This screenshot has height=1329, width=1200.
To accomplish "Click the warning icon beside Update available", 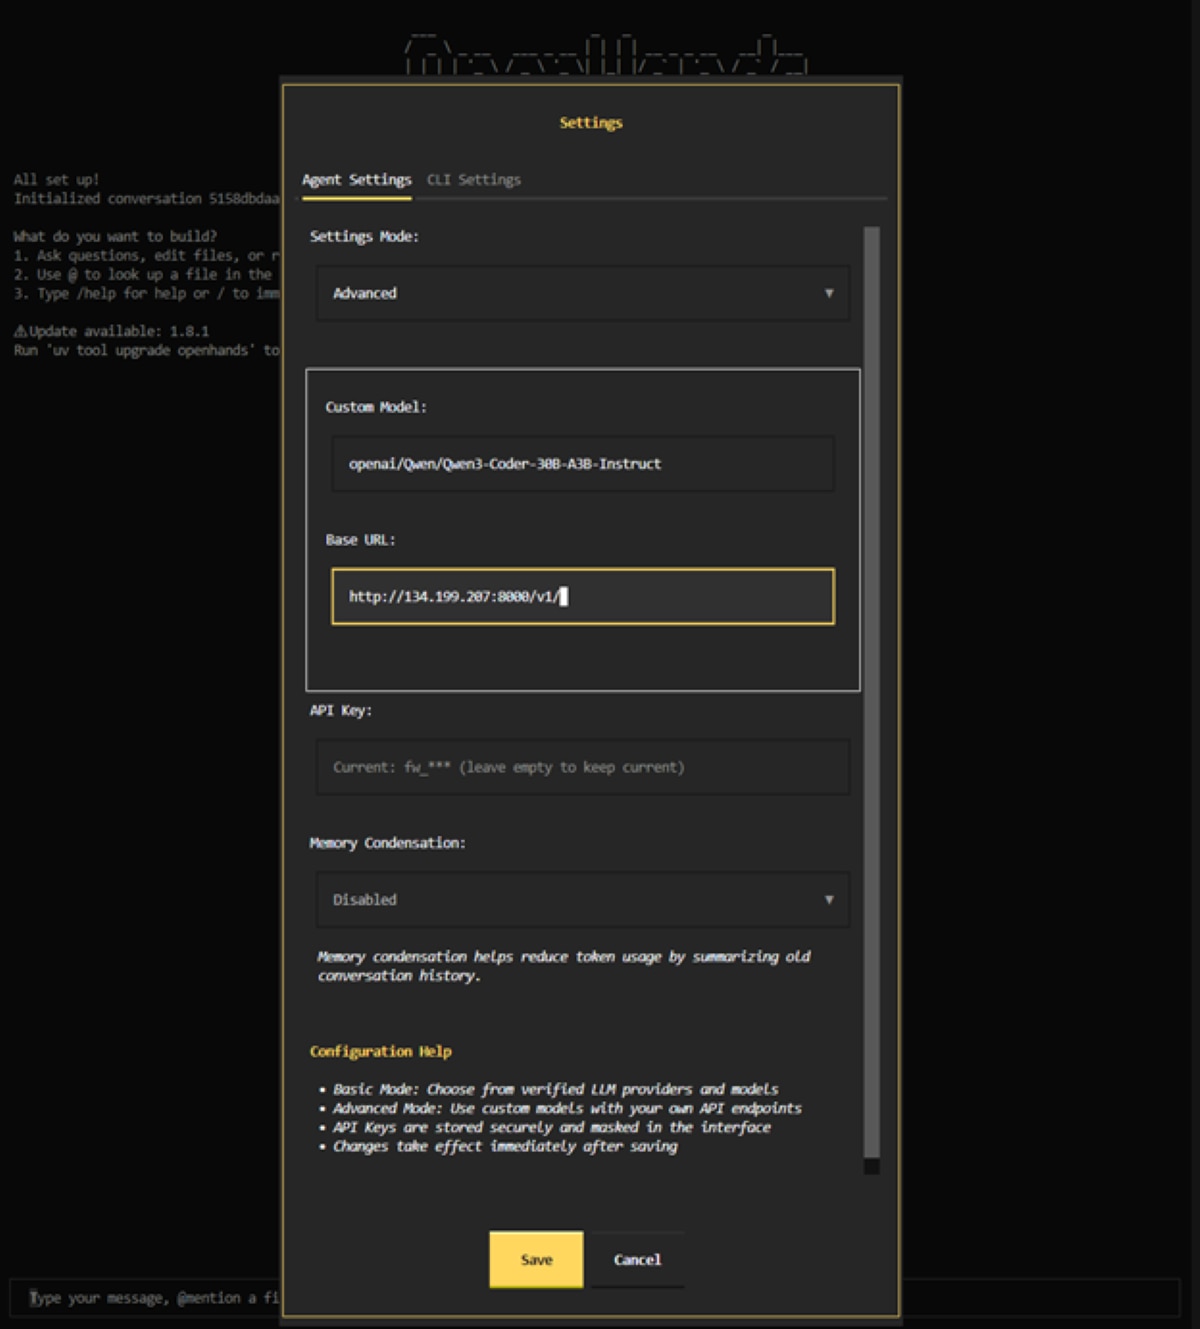I will click(x=20, y=331).
